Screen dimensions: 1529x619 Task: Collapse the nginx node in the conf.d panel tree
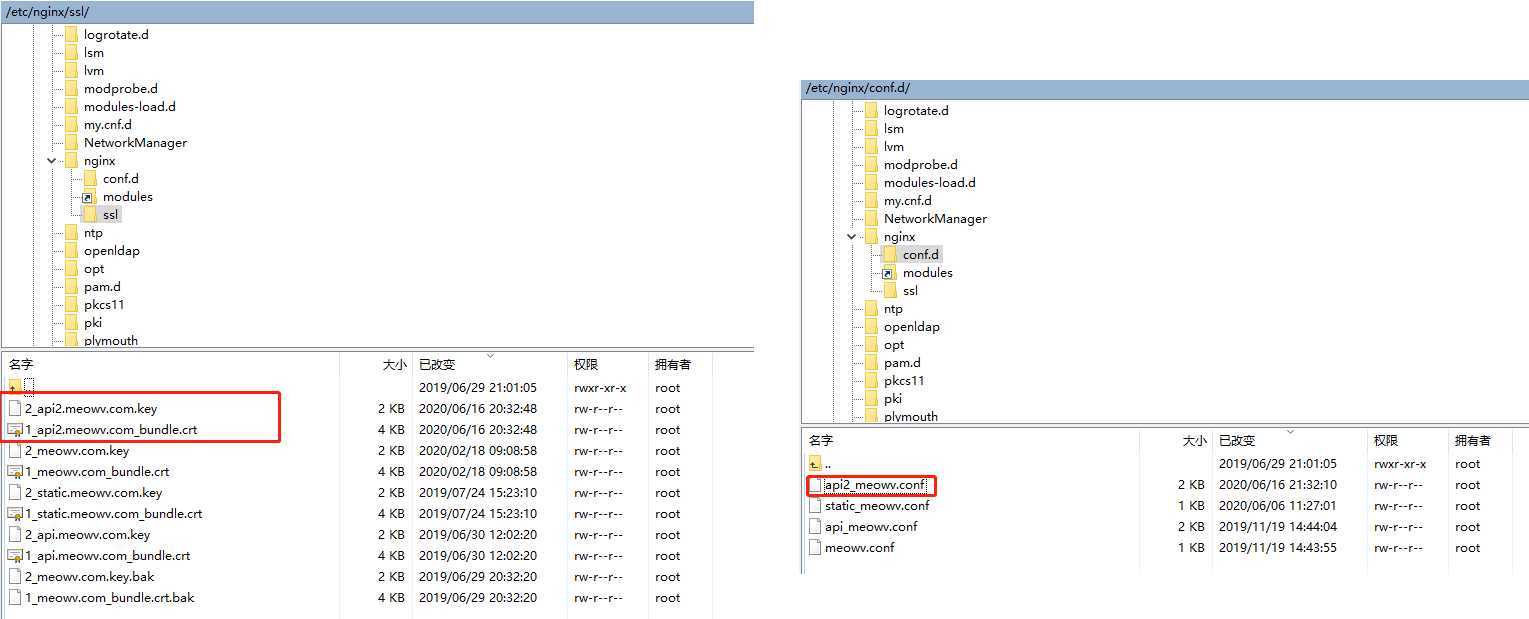(852, 237)
